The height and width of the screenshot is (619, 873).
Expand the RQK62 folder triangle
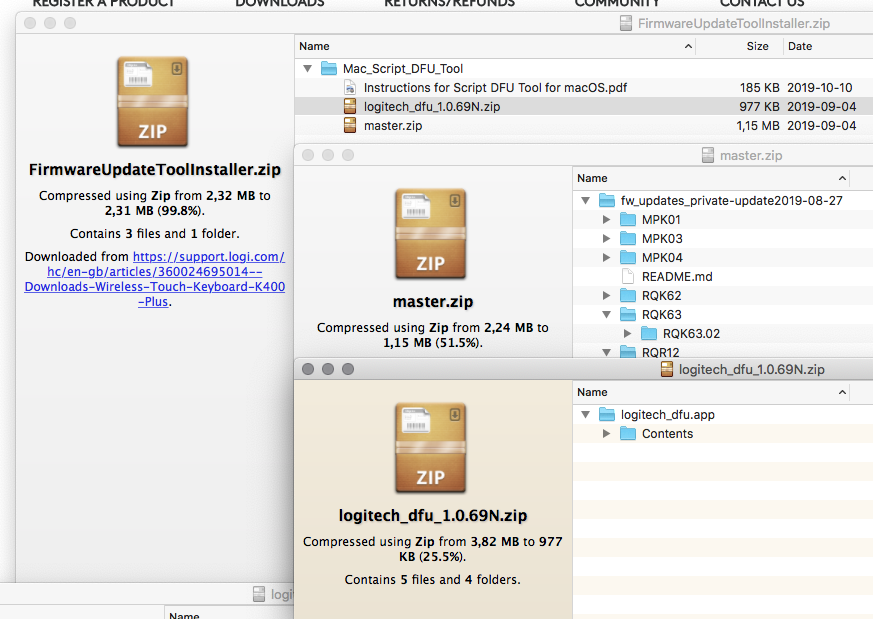pos(606,295)
